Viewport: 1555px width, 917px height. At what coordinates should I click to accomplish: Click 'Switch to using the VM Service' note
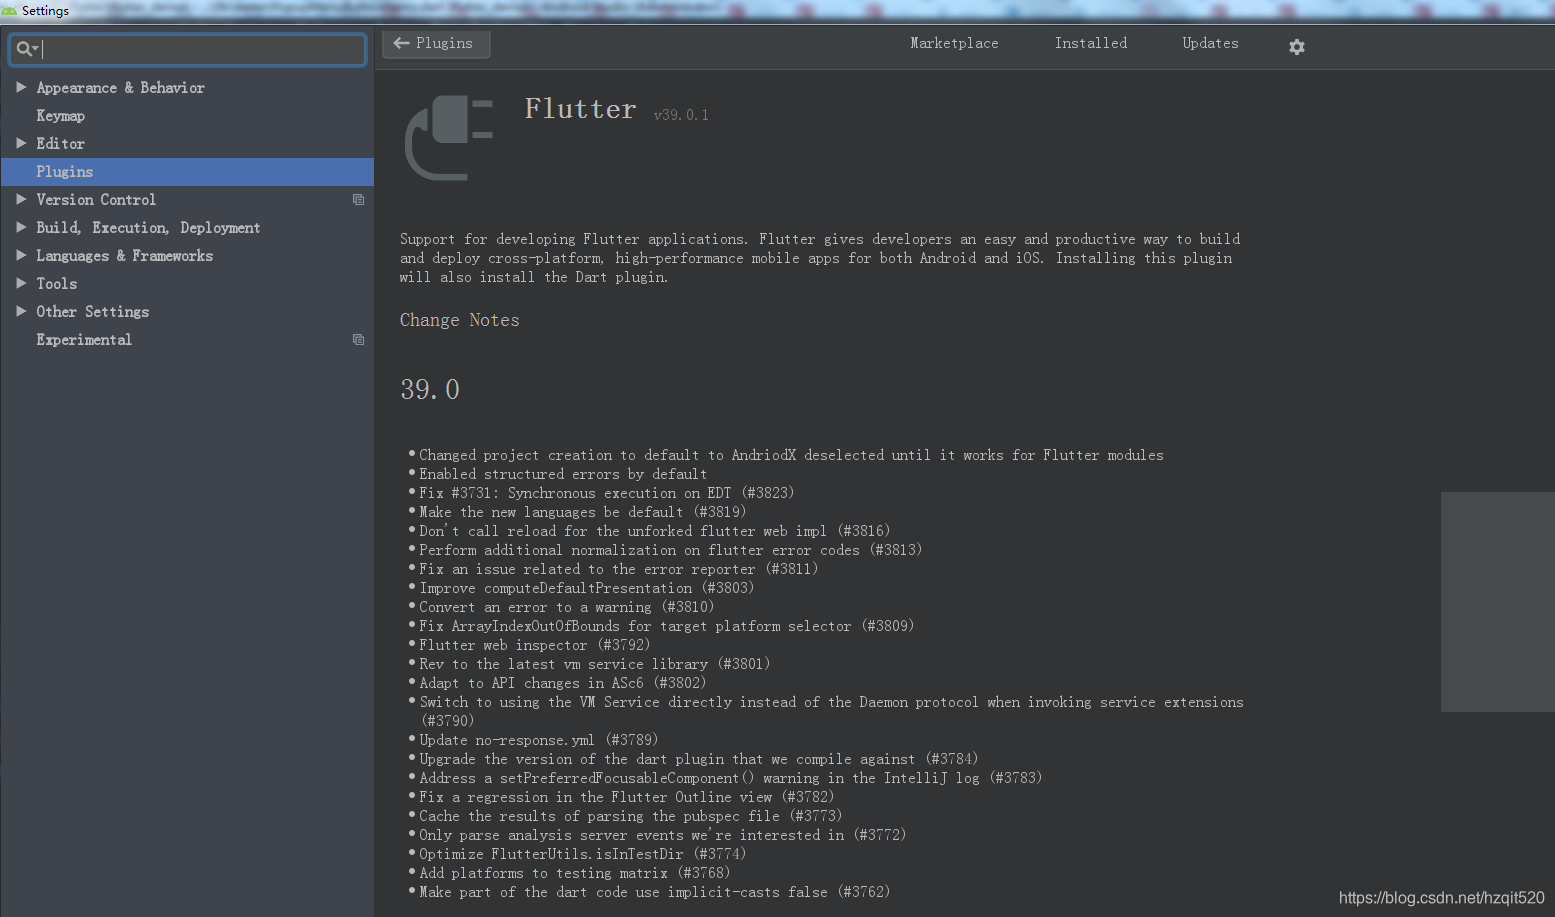[x=831, y=712]
